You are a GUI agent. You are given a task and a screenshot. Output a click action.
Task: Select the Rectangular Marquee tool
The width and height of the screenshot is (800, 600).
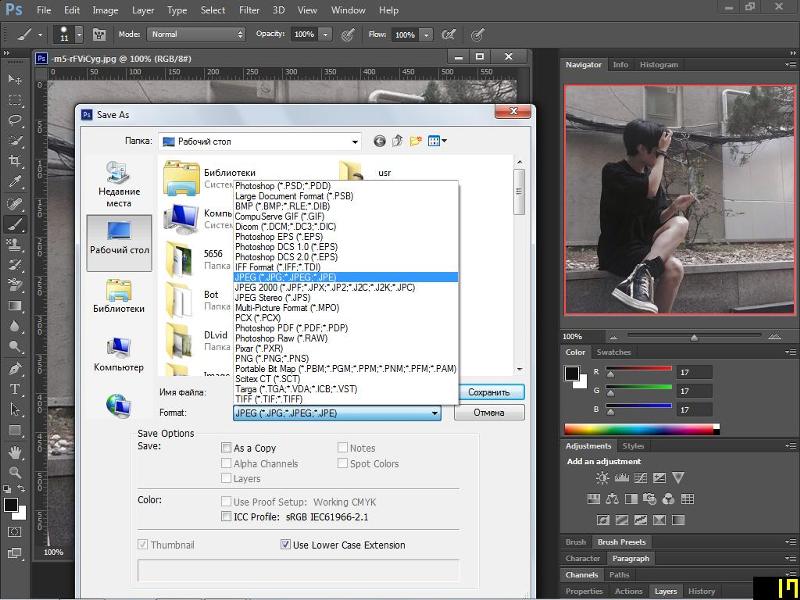[15, 99]
